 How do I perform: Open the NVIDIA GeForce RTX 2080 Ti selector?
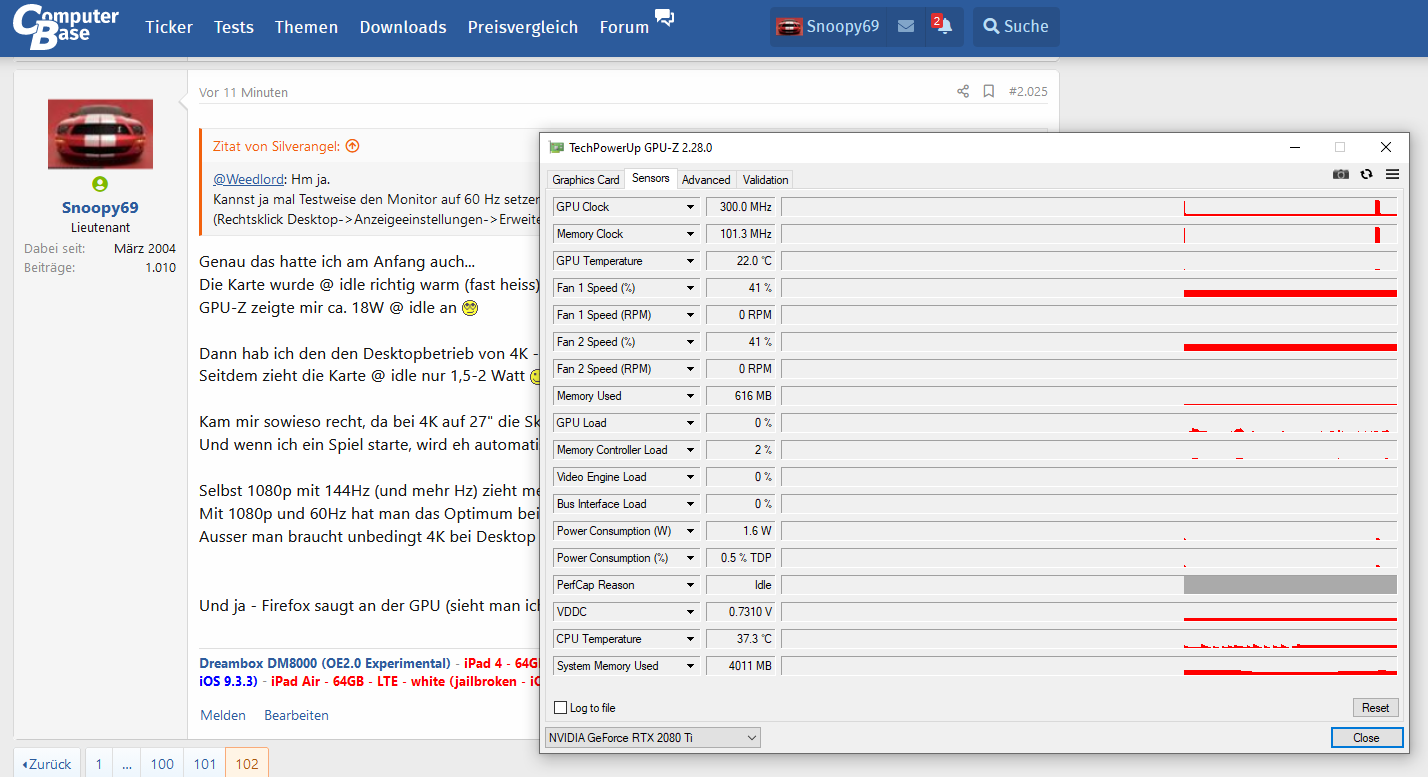[652, 738]
